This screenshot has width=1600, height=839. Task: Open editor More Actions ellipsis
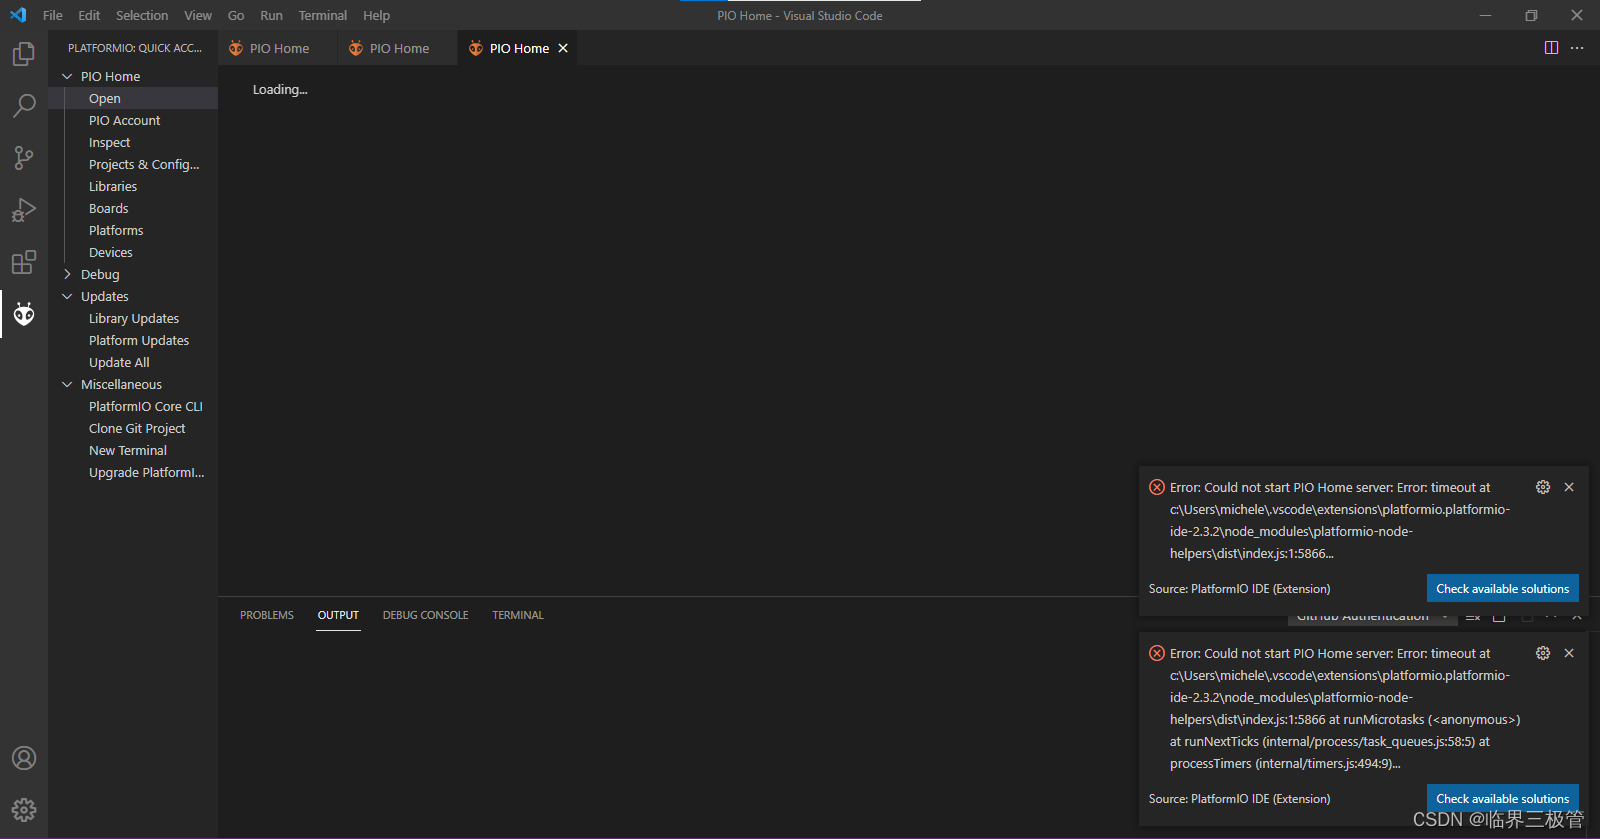(1577, 48)
